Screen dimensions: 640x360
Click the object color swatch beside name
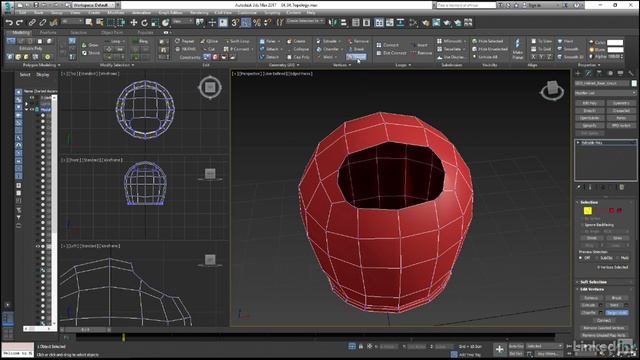tap(634, 83)
